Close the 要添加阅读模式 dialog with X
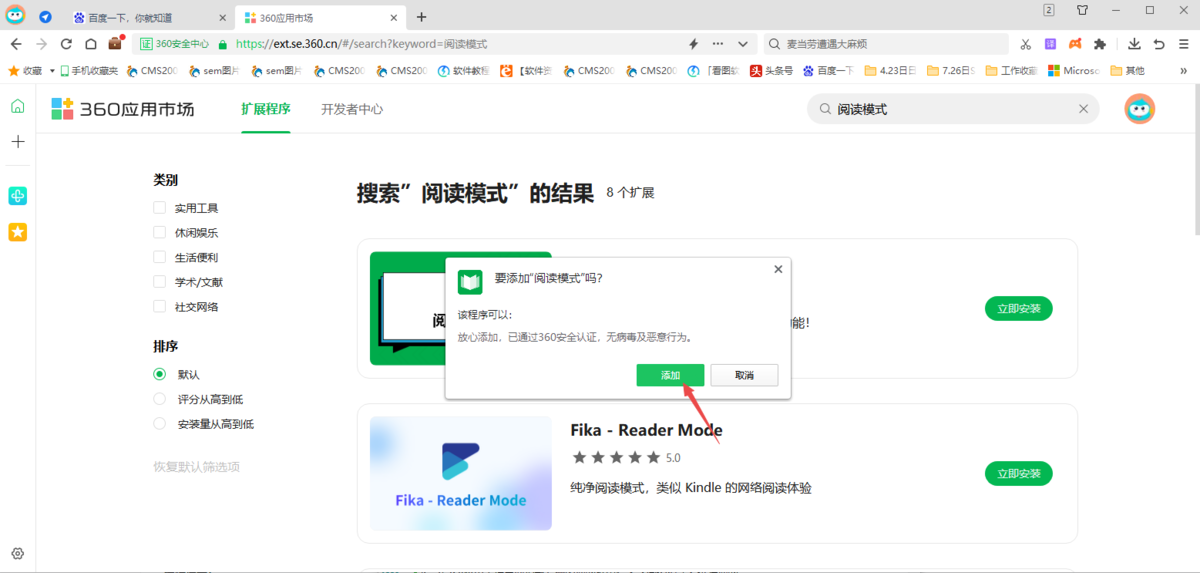Image resolution: width=1200 pixels, height=573 pixels. point(778,270)
